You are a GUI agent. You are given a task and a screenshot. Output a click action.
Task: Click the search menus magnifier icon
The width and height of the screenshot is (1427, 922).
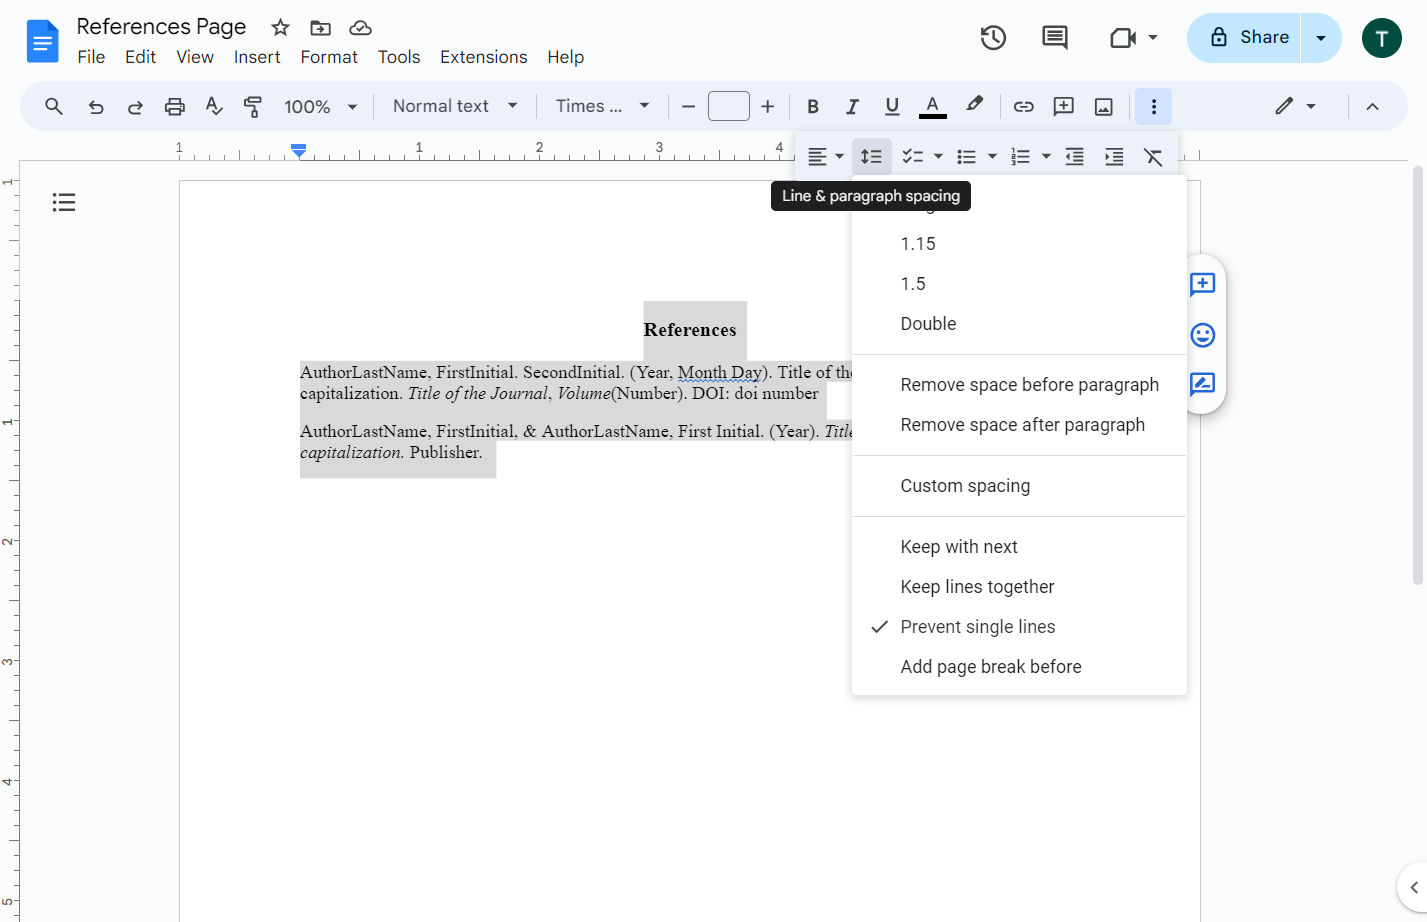tap(54, 106)
